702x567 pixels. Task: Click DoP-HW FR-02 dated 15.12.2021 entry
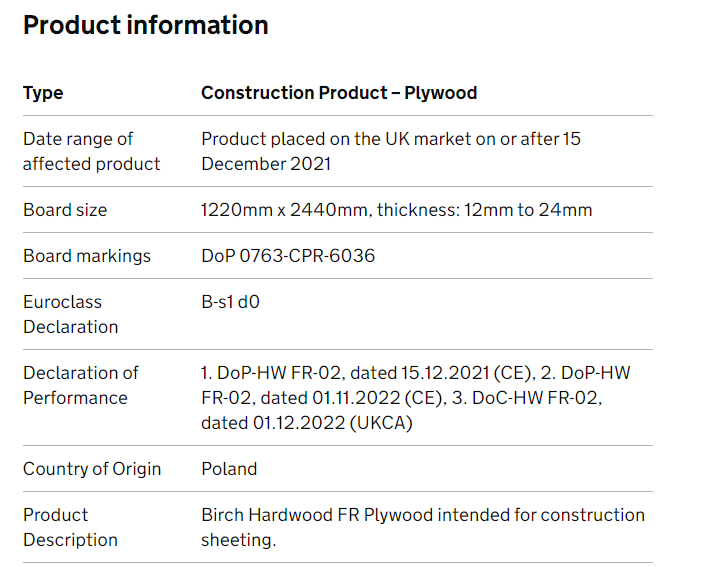367,373
